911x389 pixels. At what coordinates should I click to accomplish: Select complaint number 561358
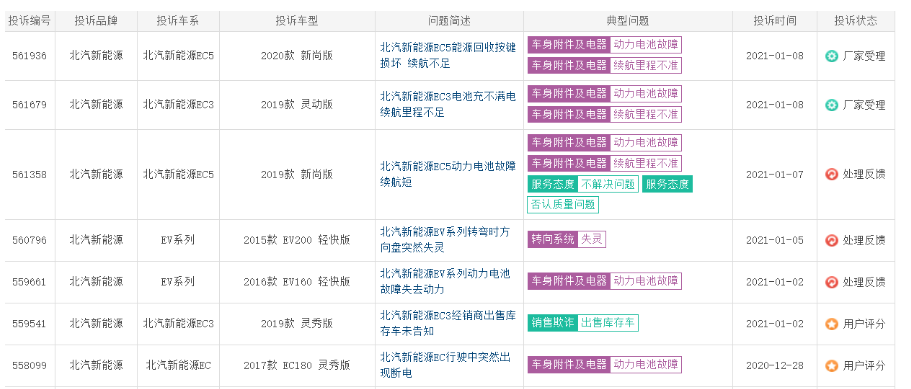pyautogui.click(x=30, y=174)
